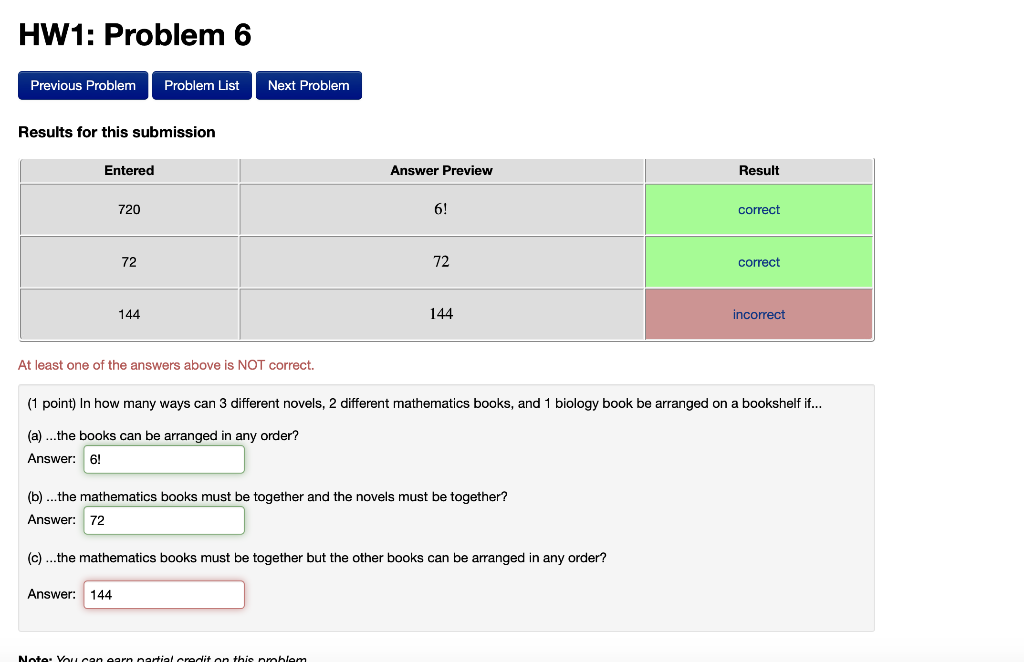Image resolution: width=1024 pixels, height=662 pixels.
Task: Click the Results for this submission heading
Action: (x=116, y=132)
